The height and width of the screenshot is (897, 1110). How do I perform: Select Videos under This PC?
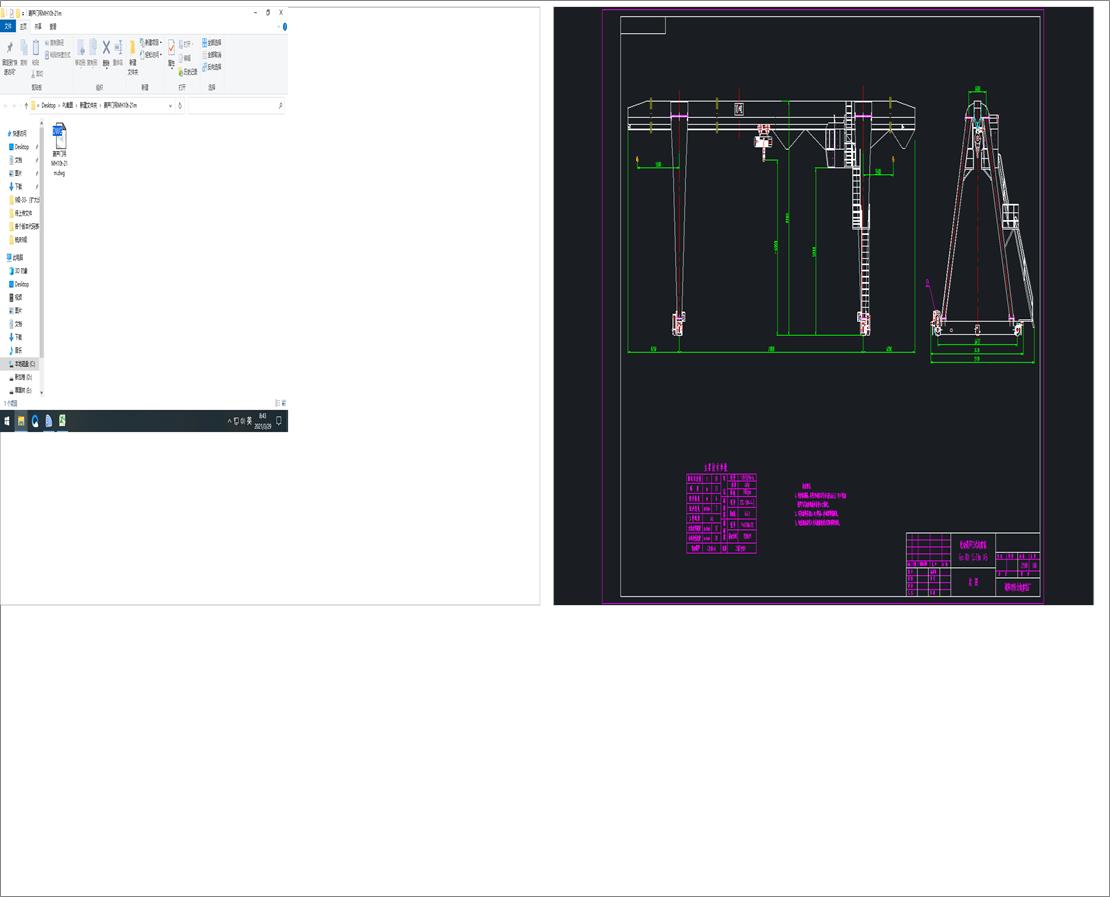tap(17, 297)
